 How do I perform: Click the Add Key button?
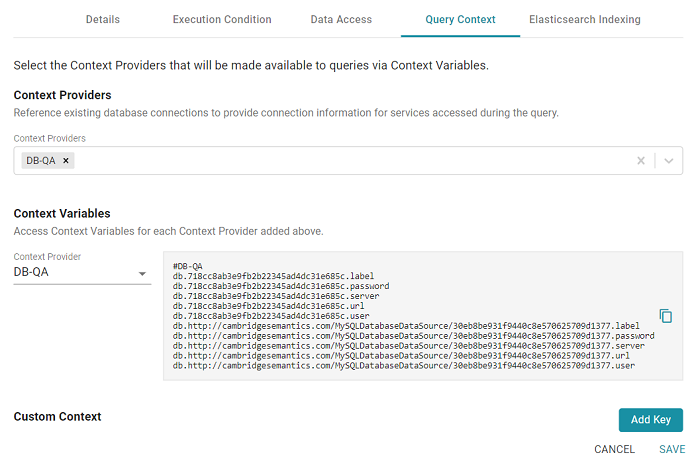[x=650, y=420]
